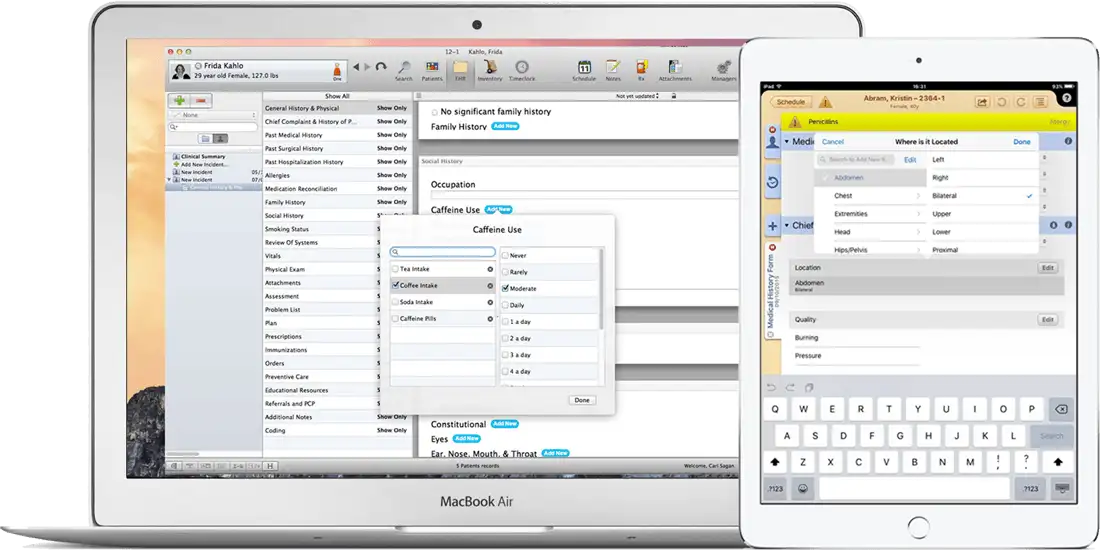Image resolution: width=1100 pixels, height=550 pixels.
Task: Tap Cancel in the iPad location popover
Action: coord(833,142)
